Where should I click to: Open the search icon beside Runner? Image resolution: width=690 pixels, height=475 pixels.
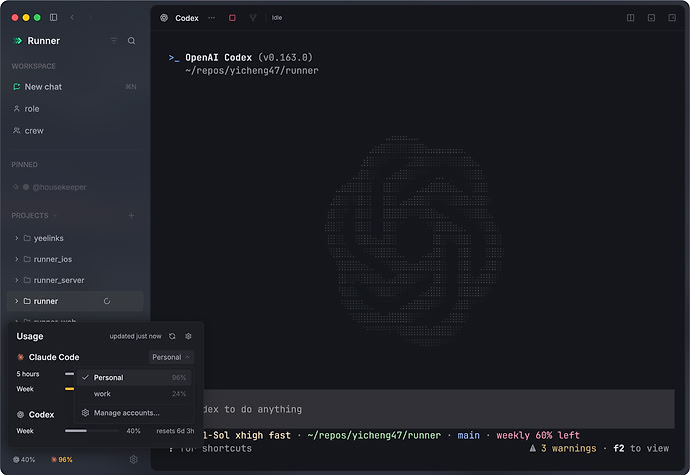point(131,41)
